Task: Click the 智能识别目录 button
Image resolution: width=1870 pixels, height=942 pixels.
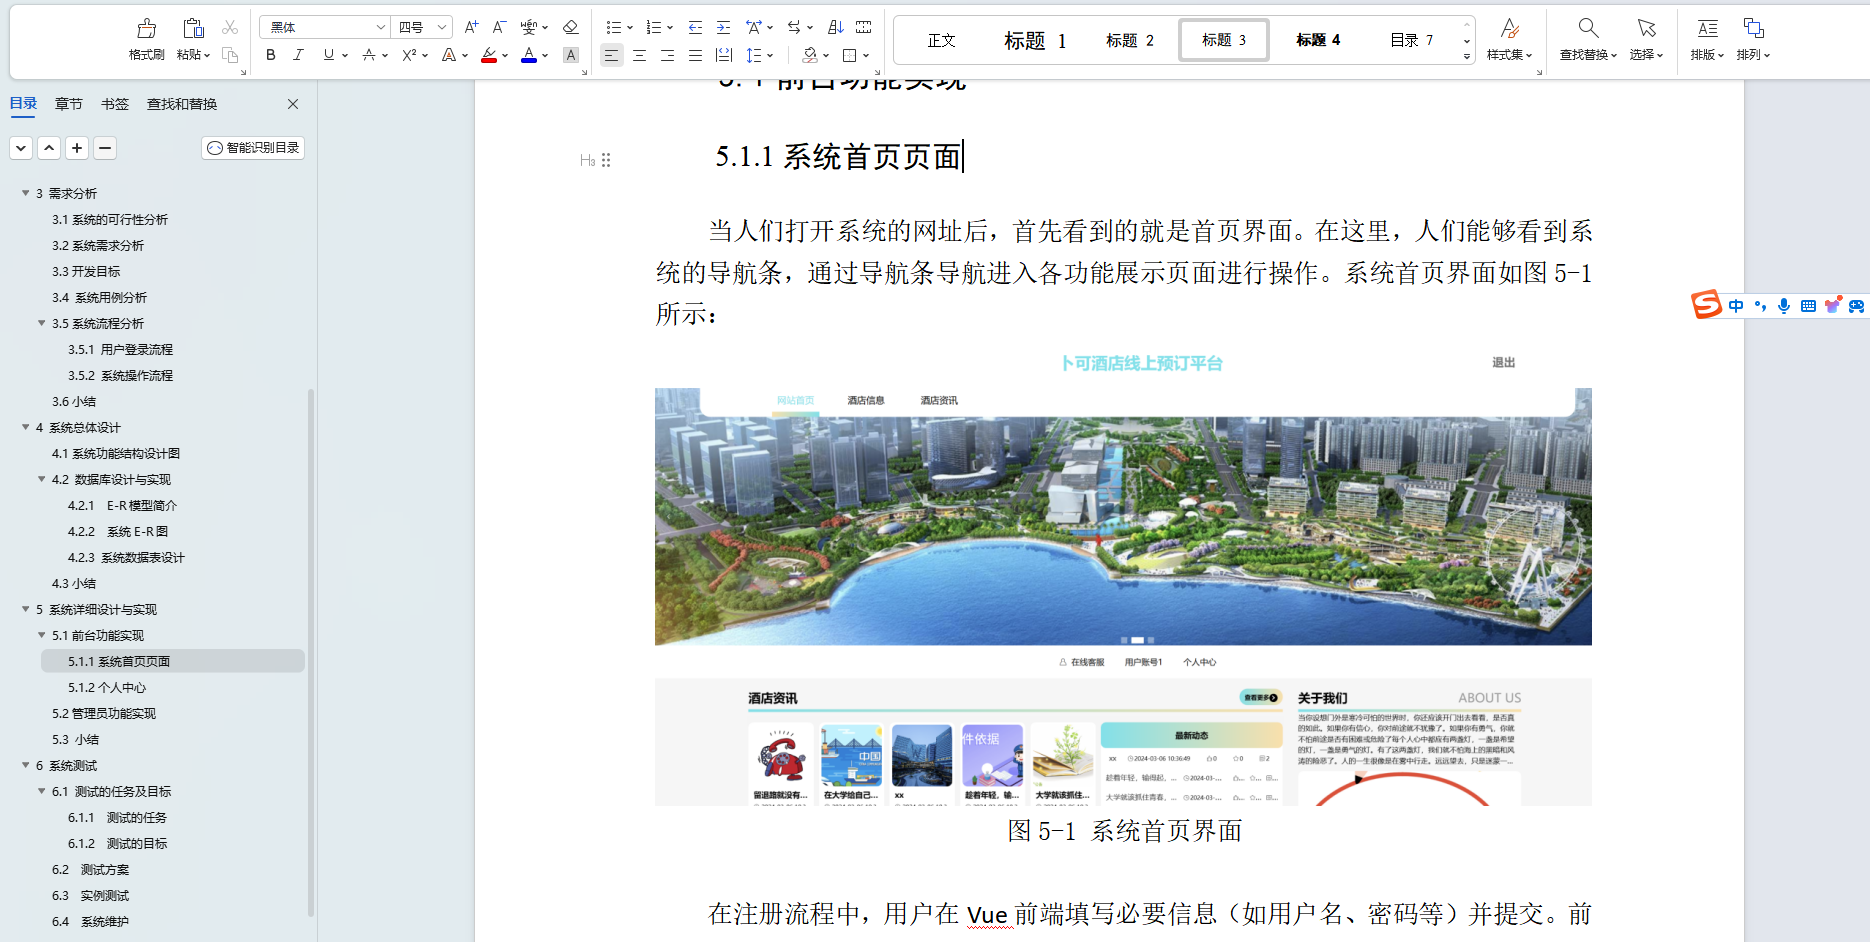Action: 253,148
